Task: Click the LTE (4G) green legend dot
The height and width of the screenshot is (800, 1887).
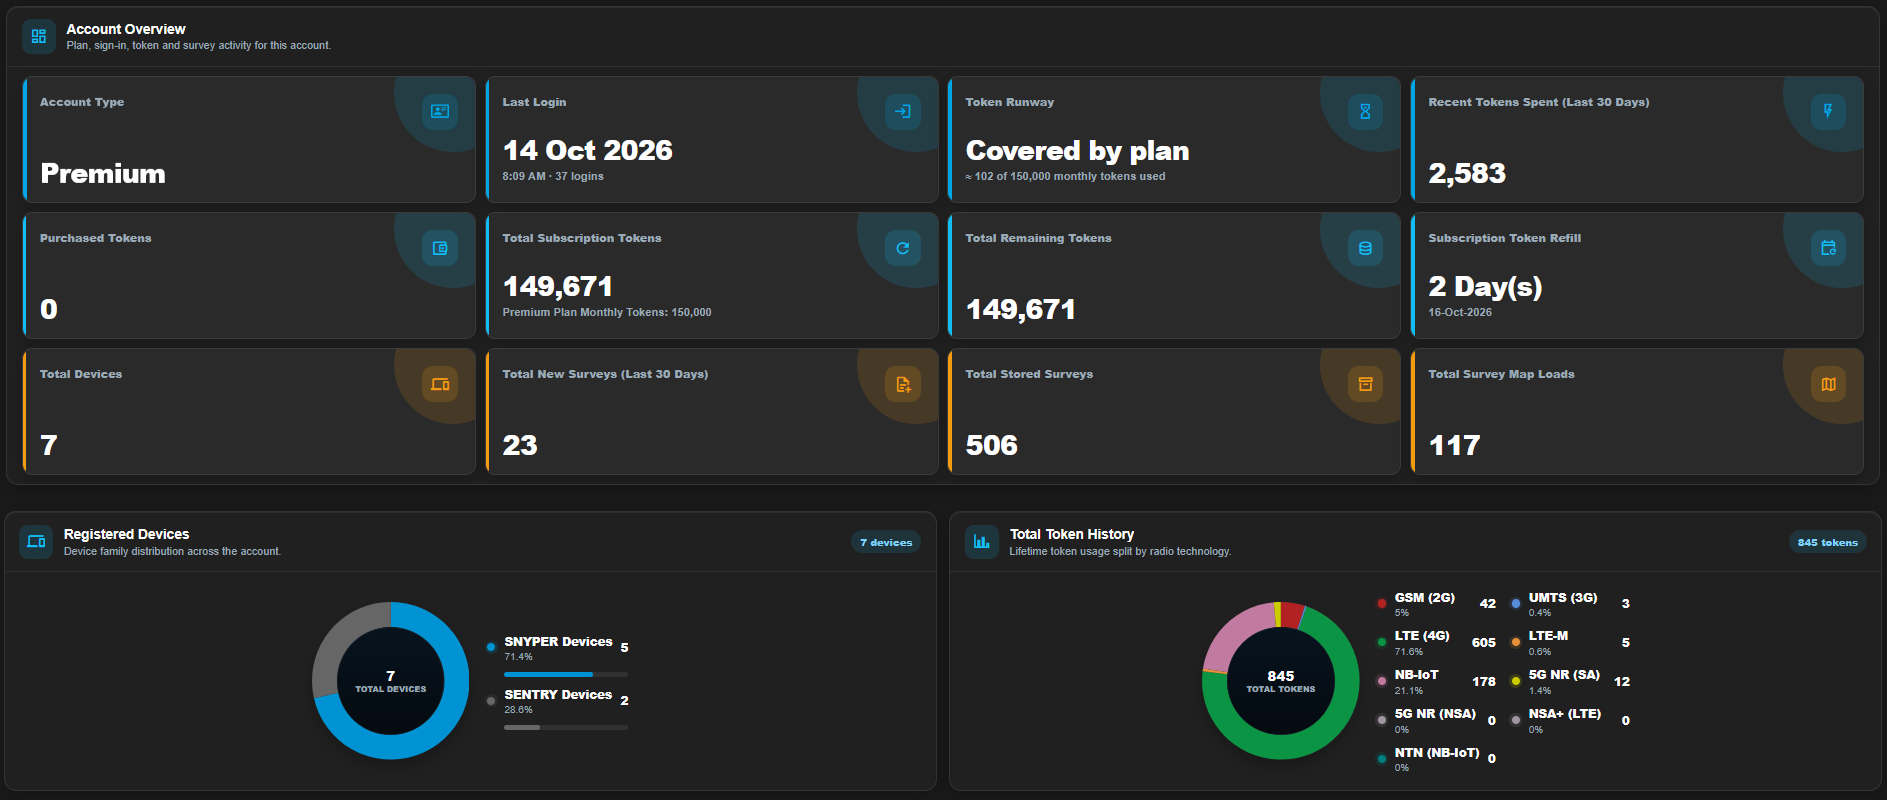Action: [1382, 642]
